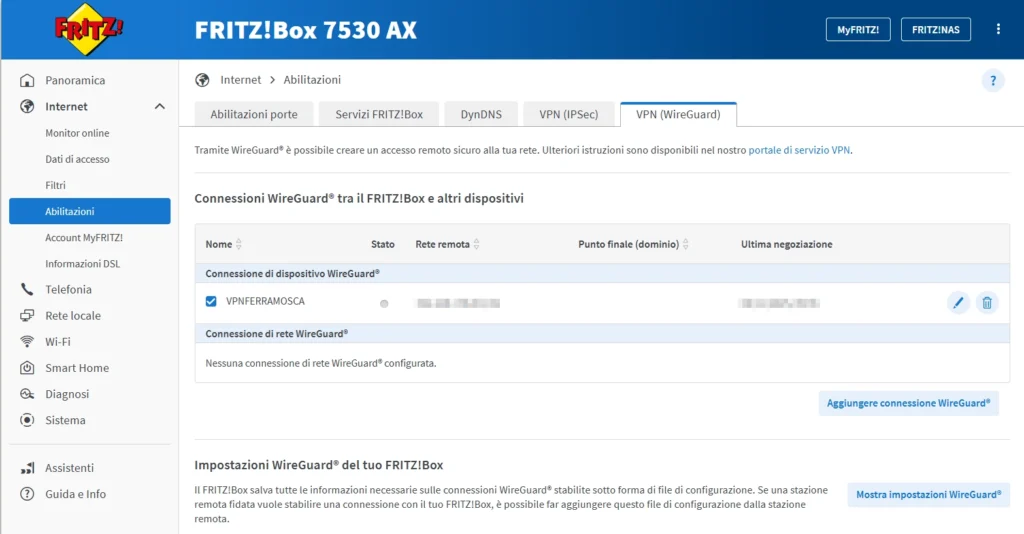Open Filtri in the sidebar

56,185
